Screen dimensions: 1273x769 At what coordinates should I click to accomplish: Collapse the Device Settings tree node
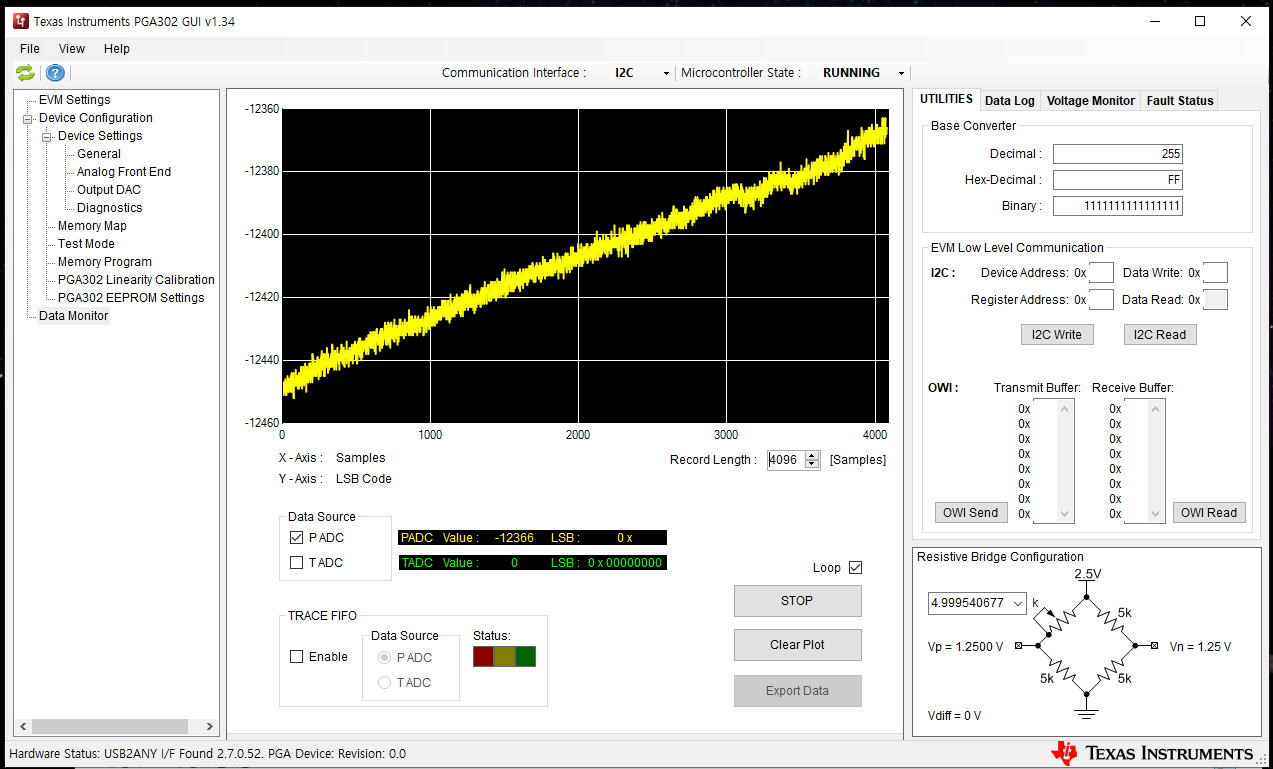click(x=46, y=136)
